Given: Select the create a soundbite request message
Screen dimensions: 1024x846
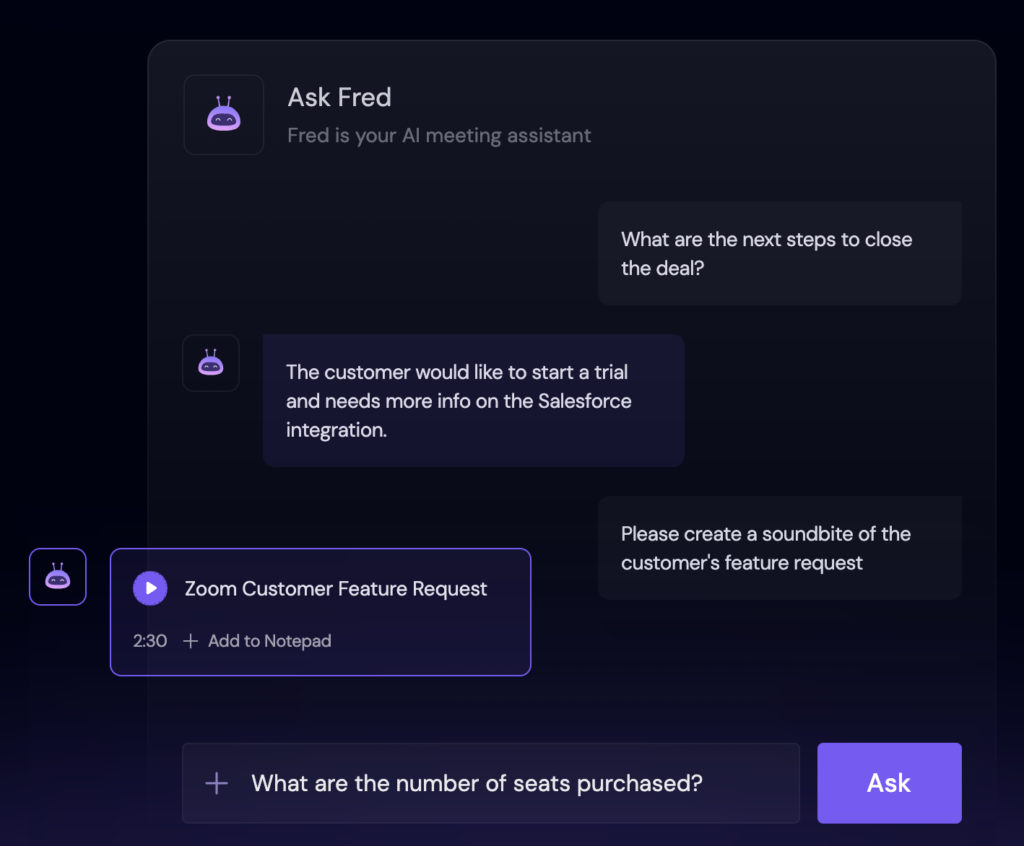Looking at the screenshot, I should [779, 548].
